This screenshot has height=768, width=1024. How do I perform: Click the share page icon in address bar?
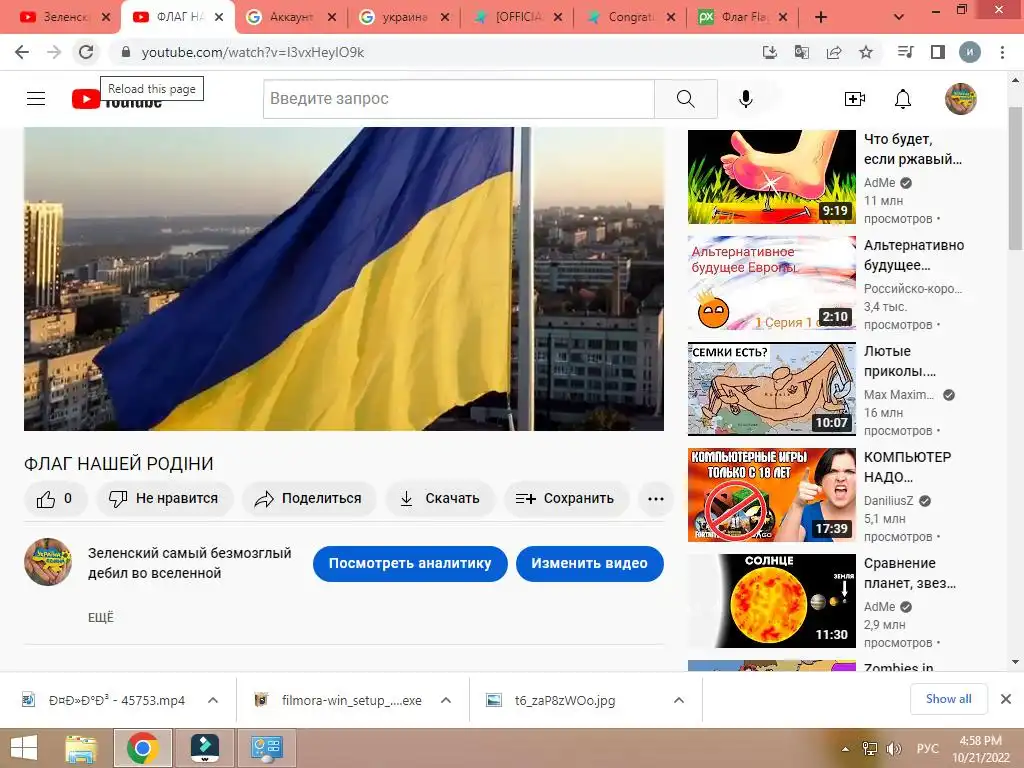[834, 52]
